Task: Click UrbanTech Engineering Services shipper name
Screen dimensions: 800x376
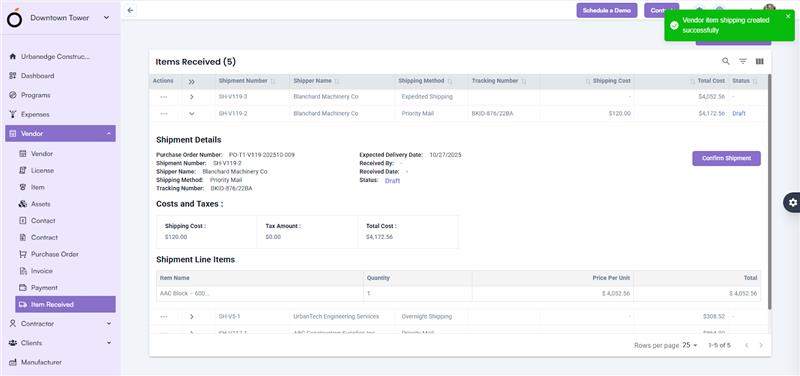Action: (x=336, y=317)
